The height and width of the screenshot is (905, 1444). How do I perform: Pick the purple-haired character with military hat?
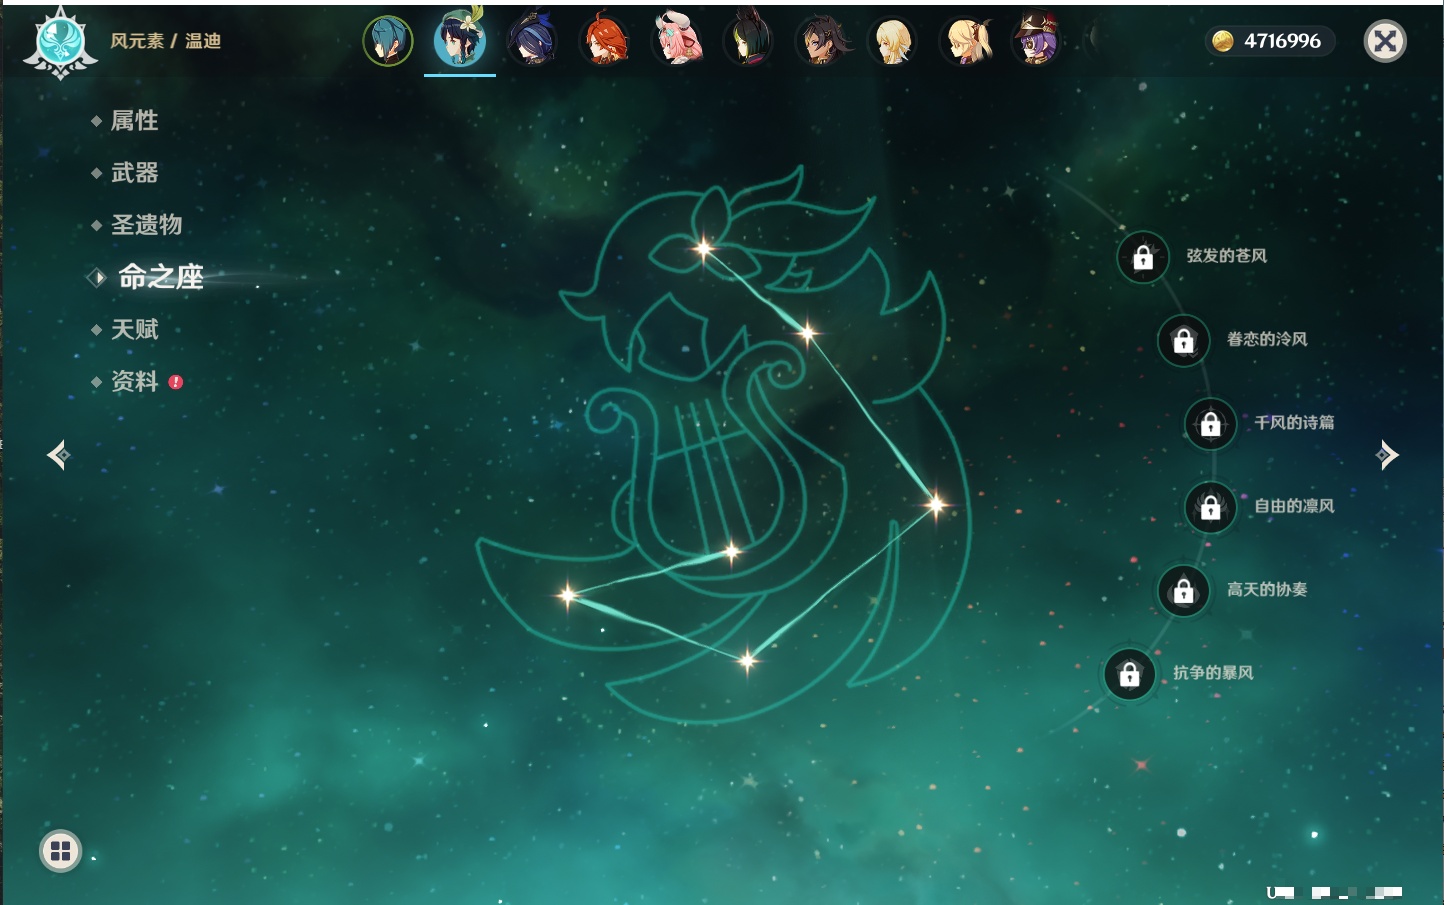click(1036, 42)
